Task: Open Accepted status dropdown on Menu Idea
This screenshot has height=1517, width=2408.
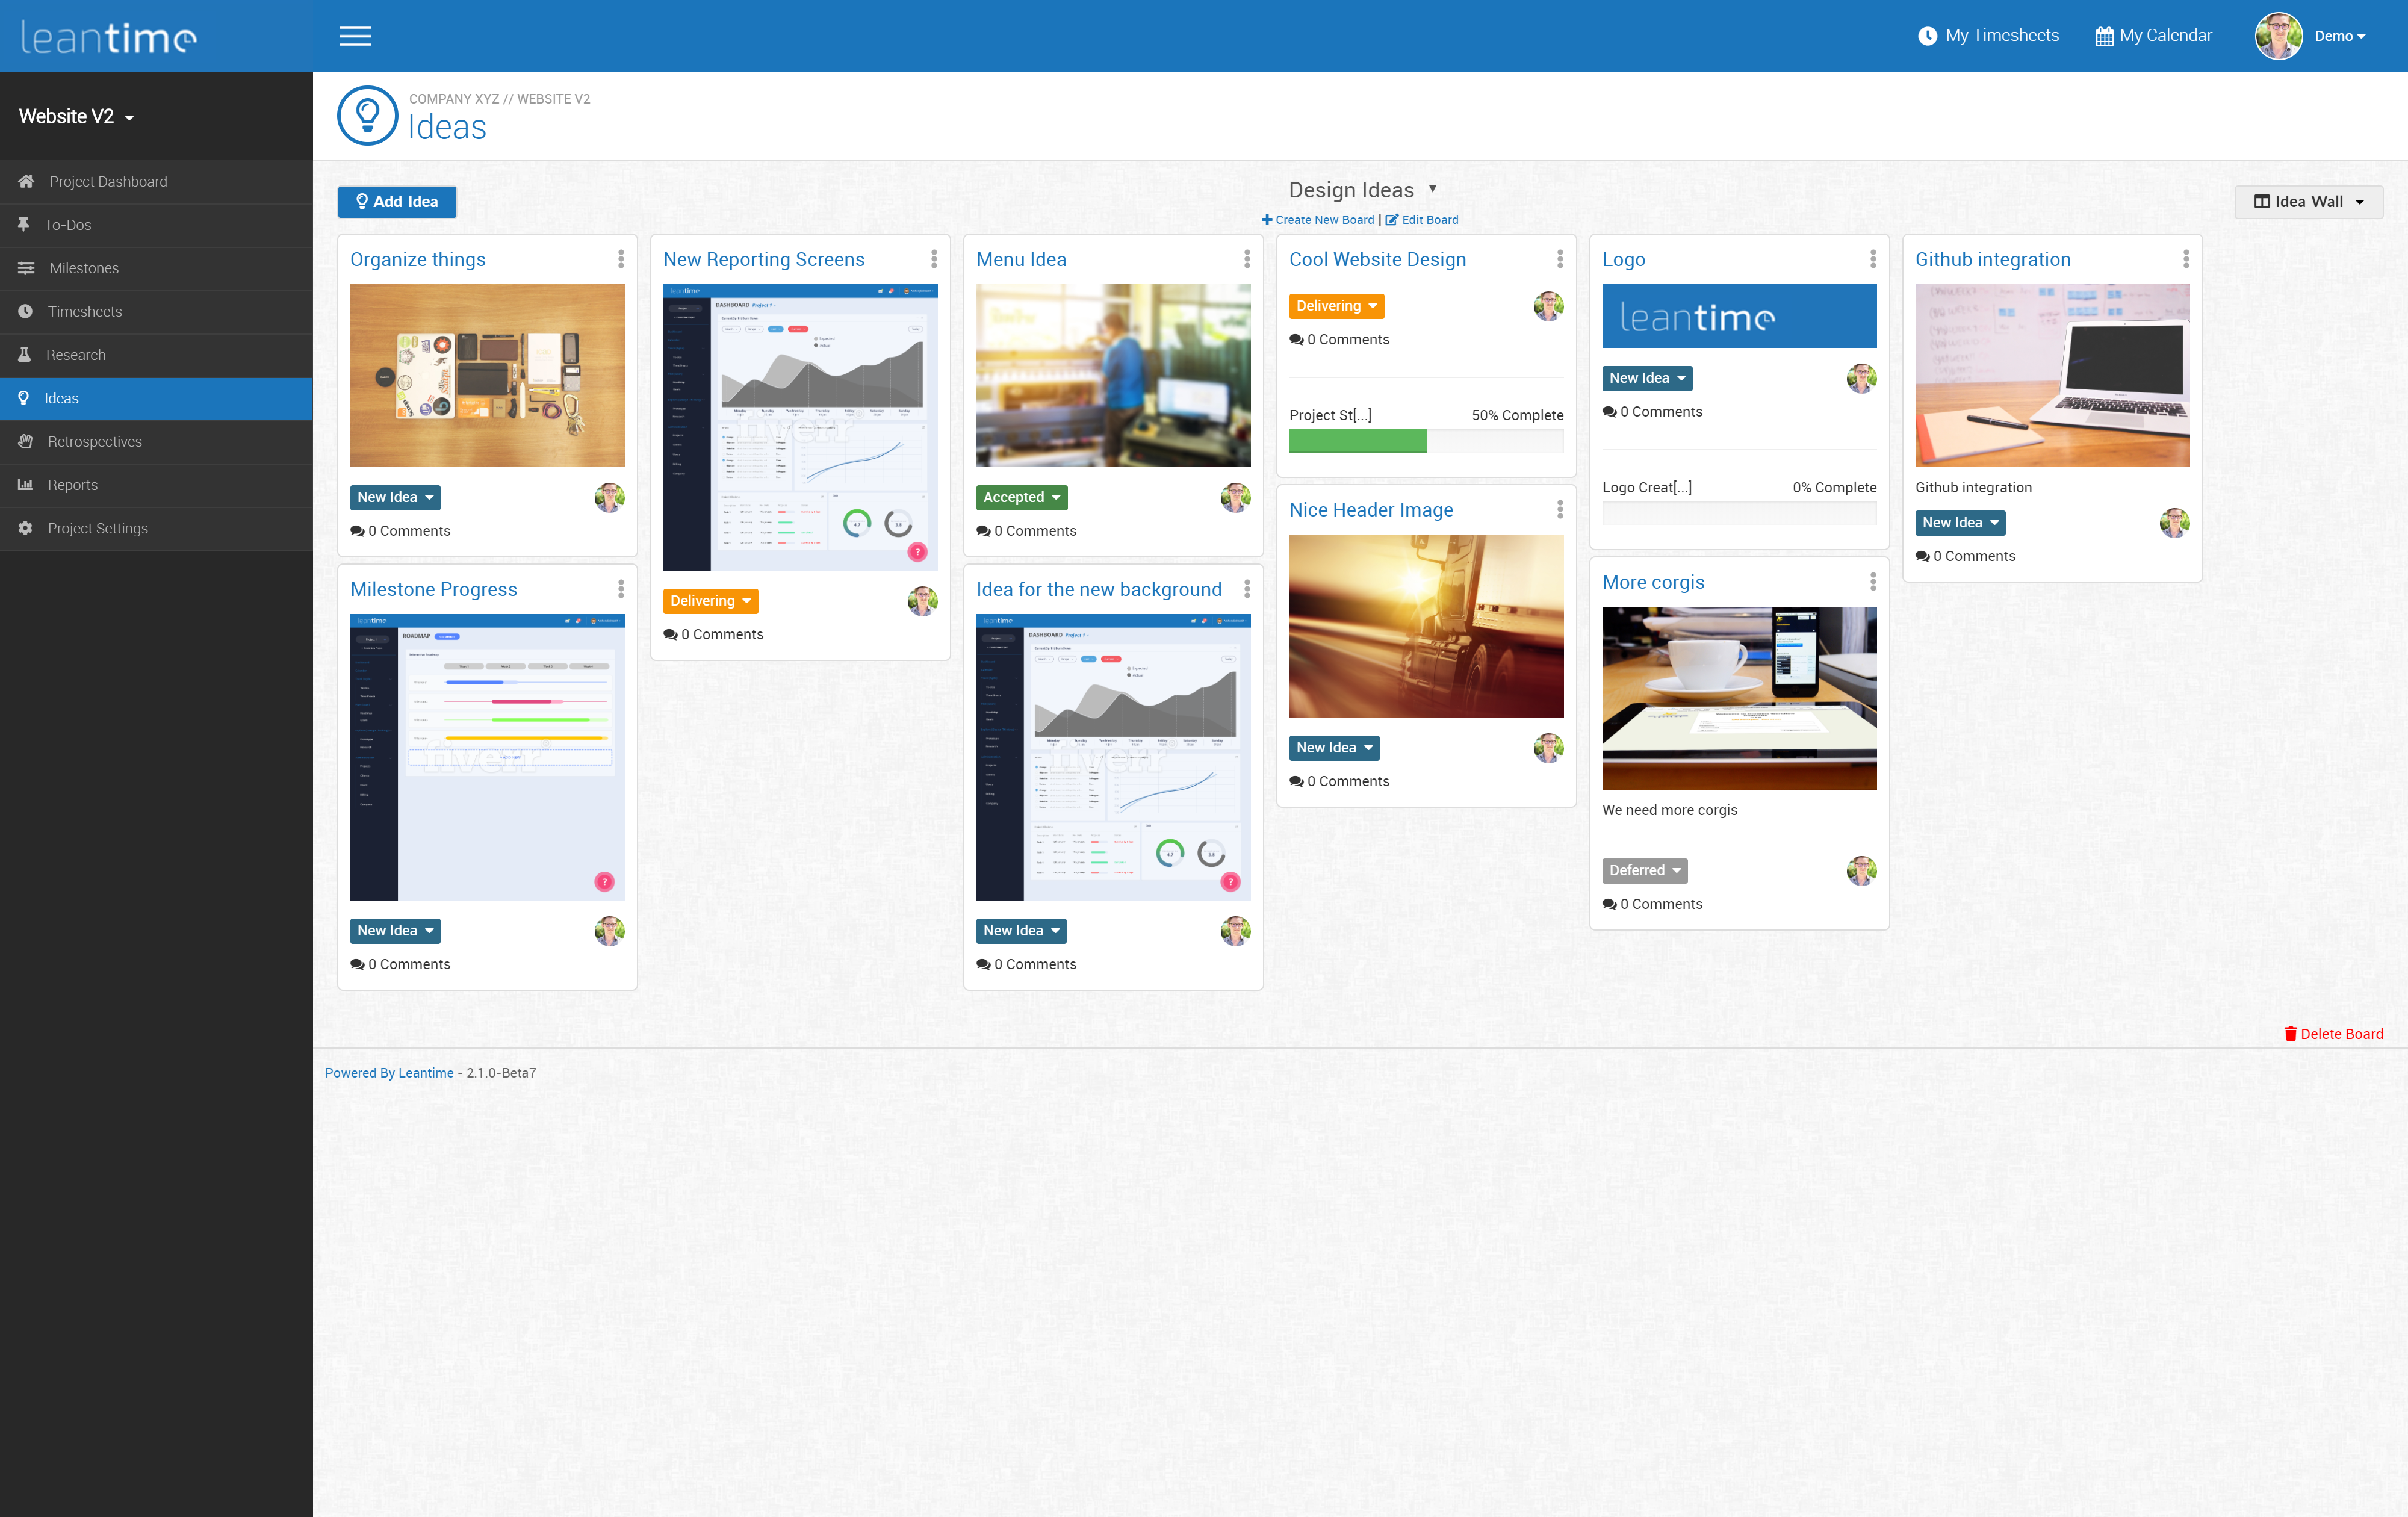Action: 1021,497
